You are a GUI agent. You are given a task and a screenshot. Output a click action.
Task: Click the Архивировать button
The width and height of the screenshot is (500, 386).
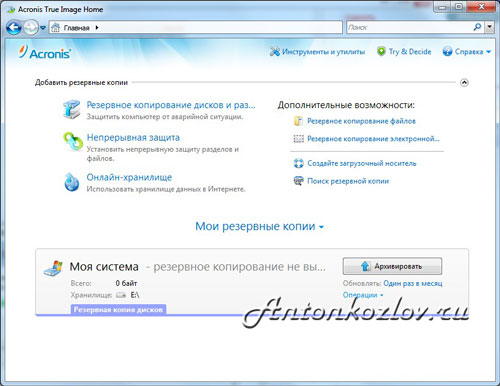coord(392,266)
